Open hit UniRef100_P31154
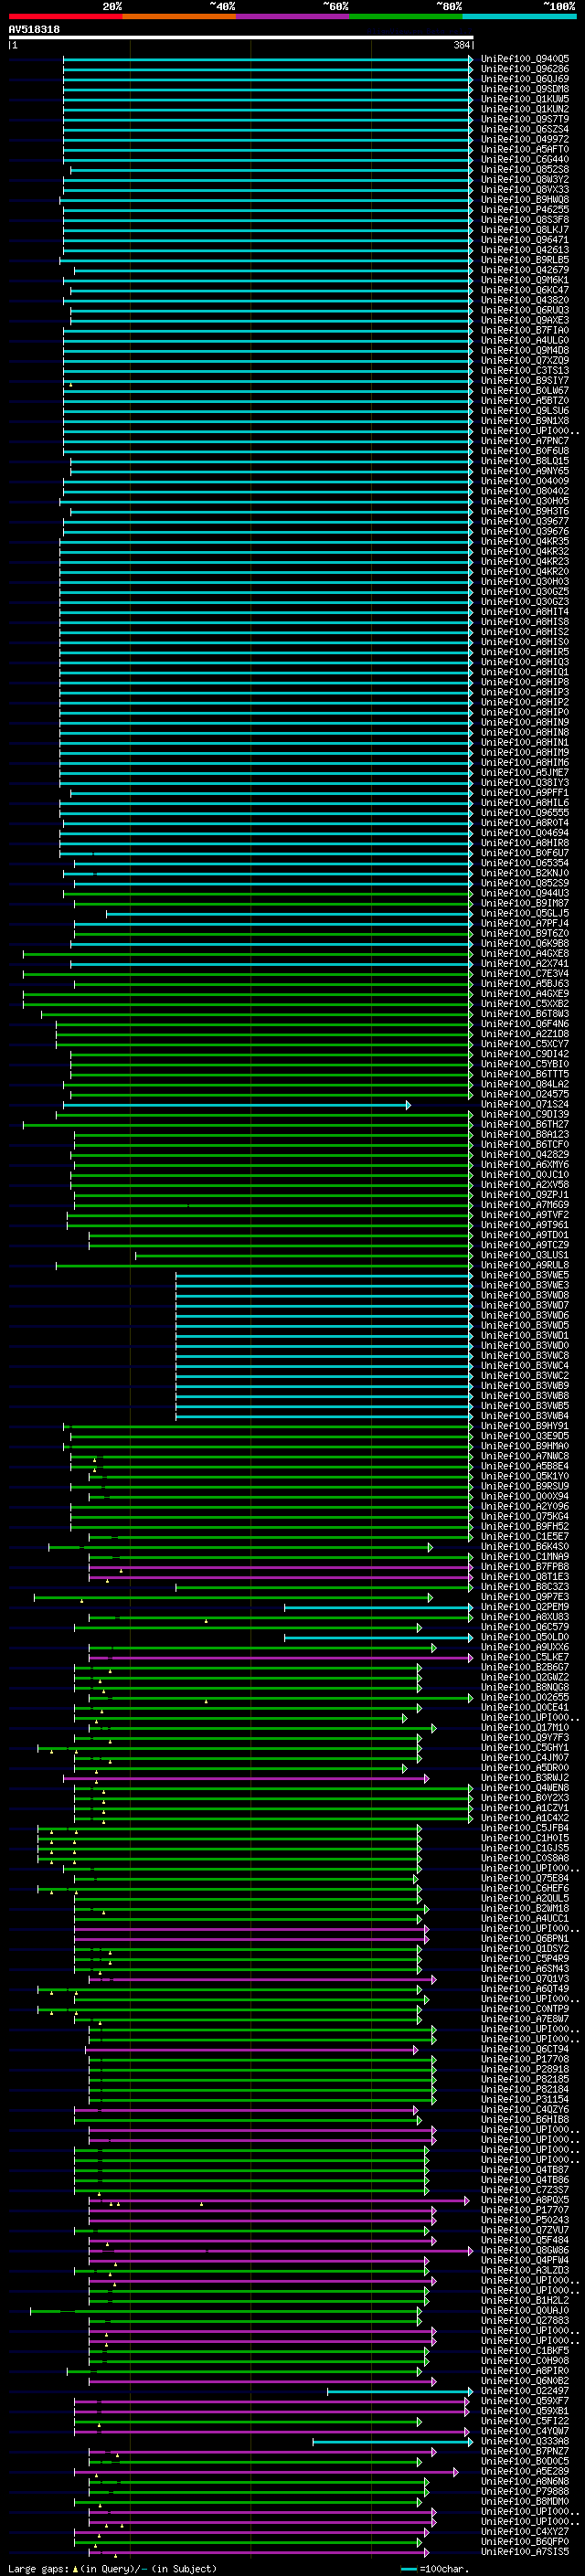The height and width of the screenshot is (2576, 585). (x=525, y=2099)
